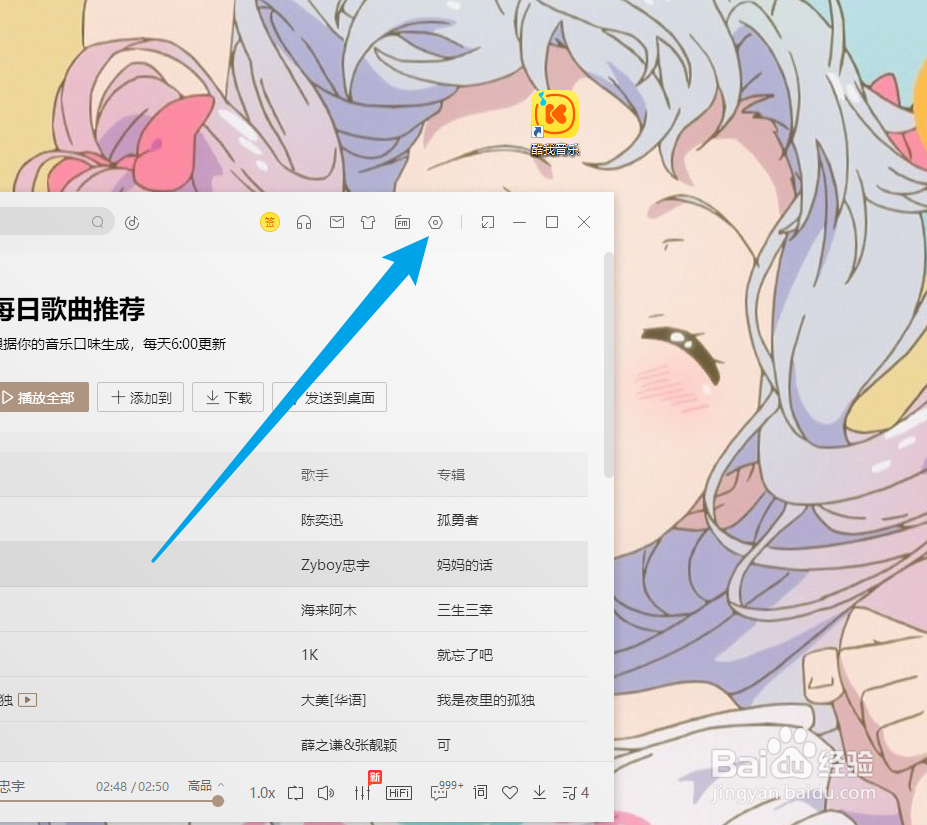Viewport: 927px width, 825px height.
Task: Click the 添加到 button
Action: [141, 397]
